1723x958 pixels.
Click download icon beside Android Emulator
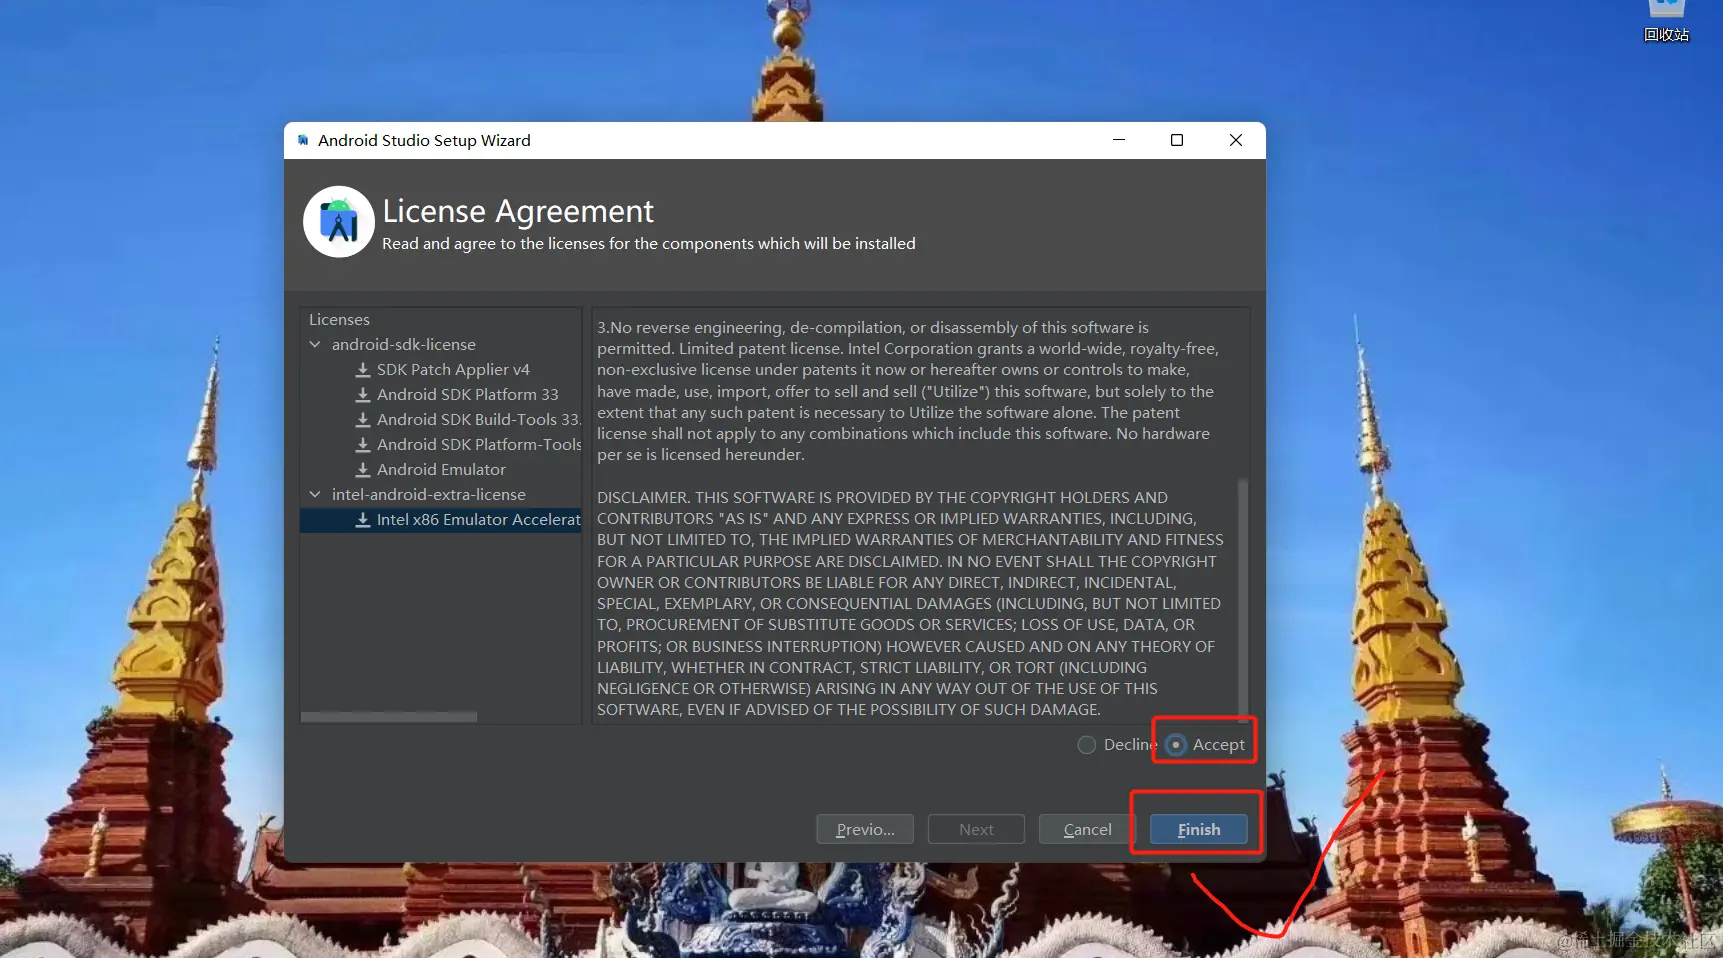click(363, 470)
